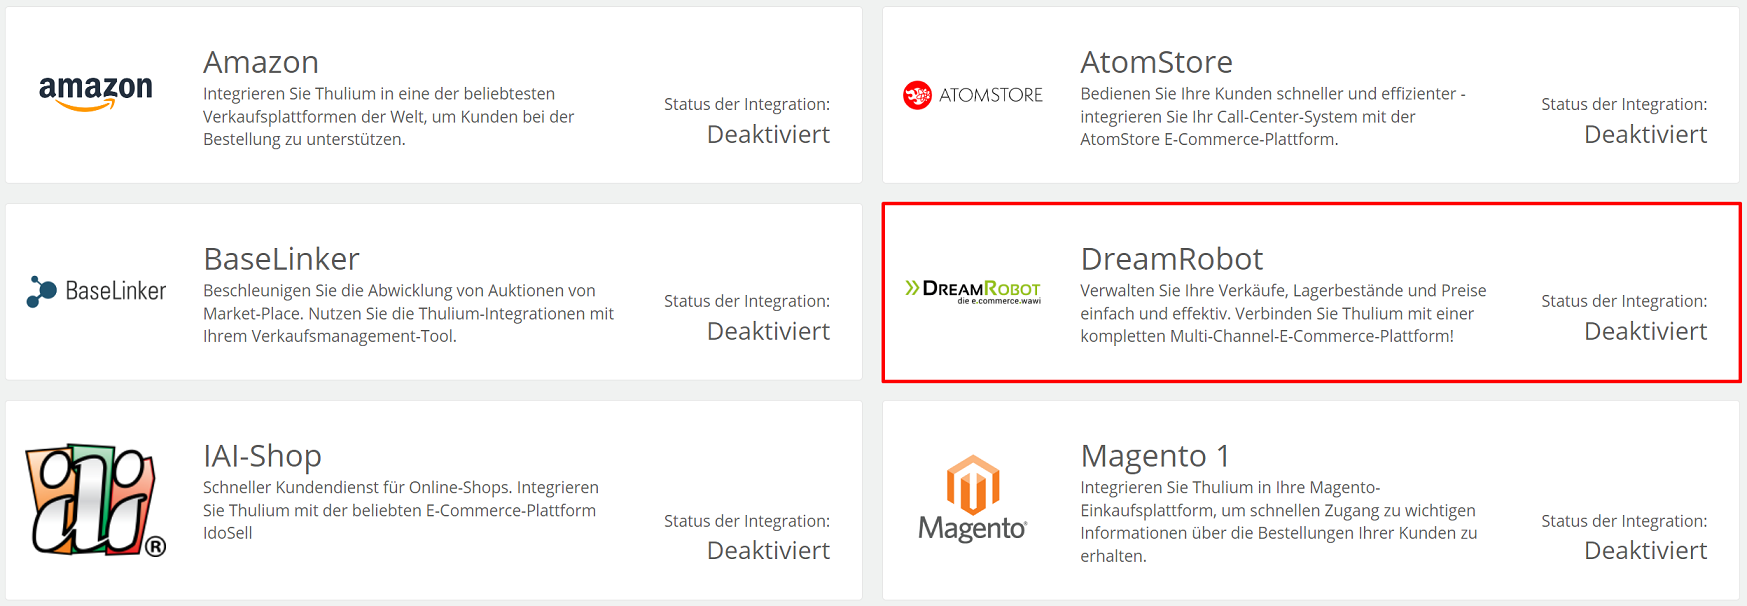The width and height of the screenshot is (1747, 606).
Task: Click BaseLinker's 'Status der Integration:' label
Action: (x=747, y=301)
